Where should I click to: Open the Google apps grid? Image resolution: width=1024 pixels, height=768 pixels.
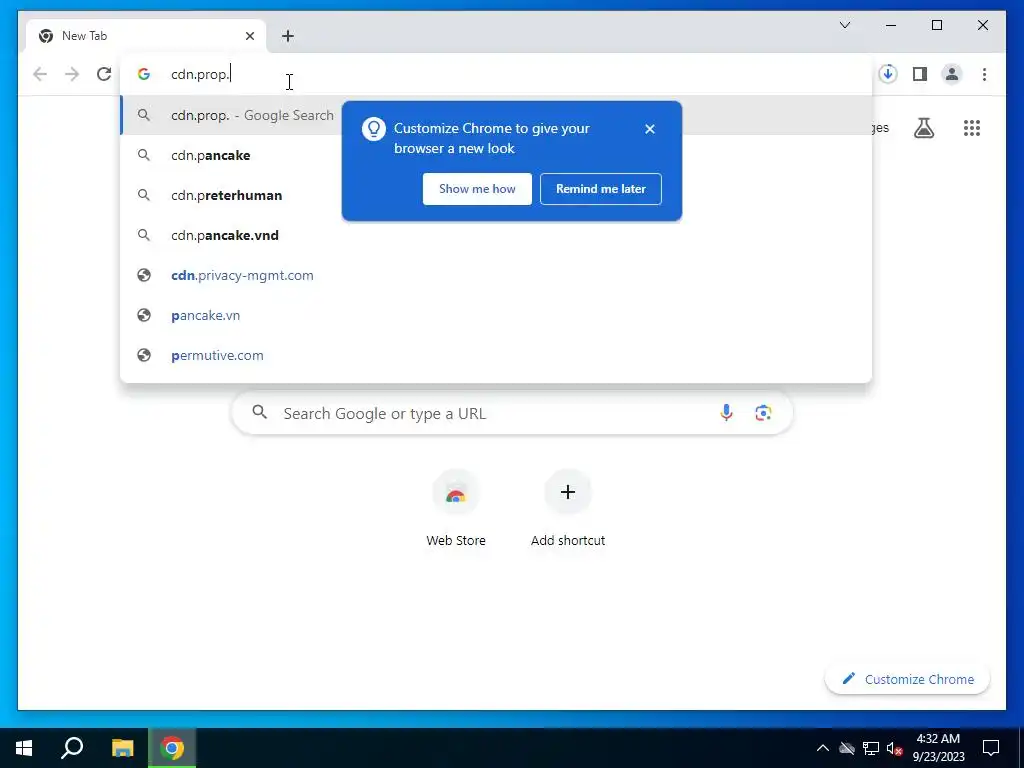(972, 128)
